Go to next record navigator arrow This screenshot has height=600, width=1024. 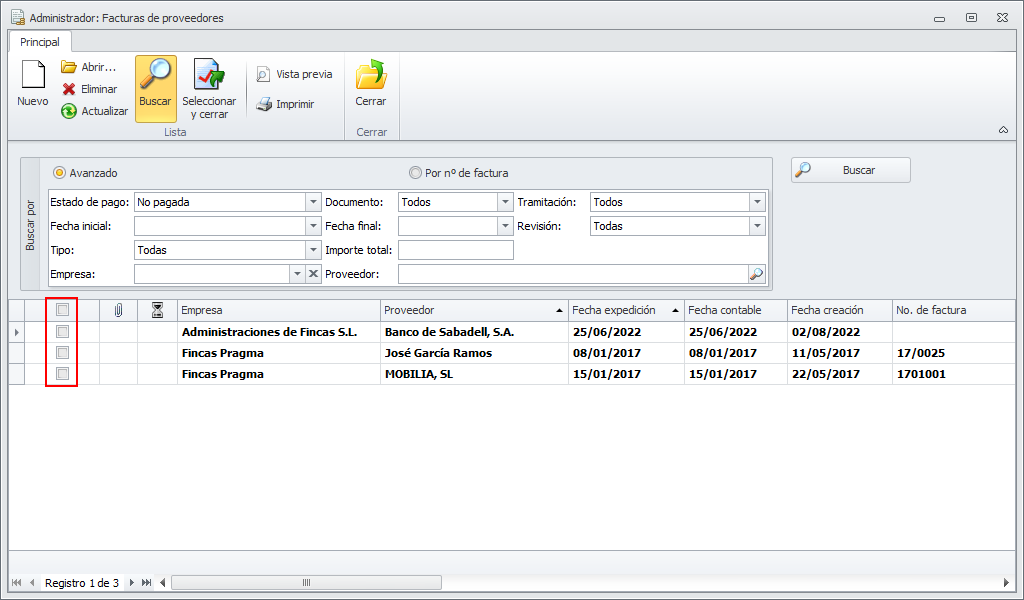tap(131, 582)
